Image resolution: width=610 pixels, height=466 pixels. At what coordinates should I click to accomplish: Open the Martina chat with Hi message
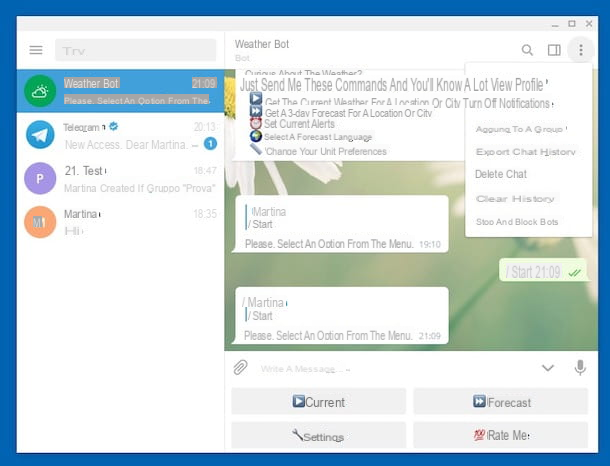[121, 222]
